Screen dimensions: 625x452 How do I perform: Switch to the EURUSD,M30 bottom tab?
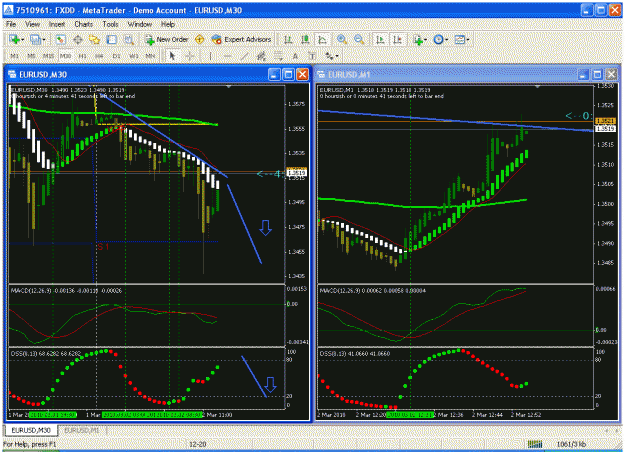31,430
